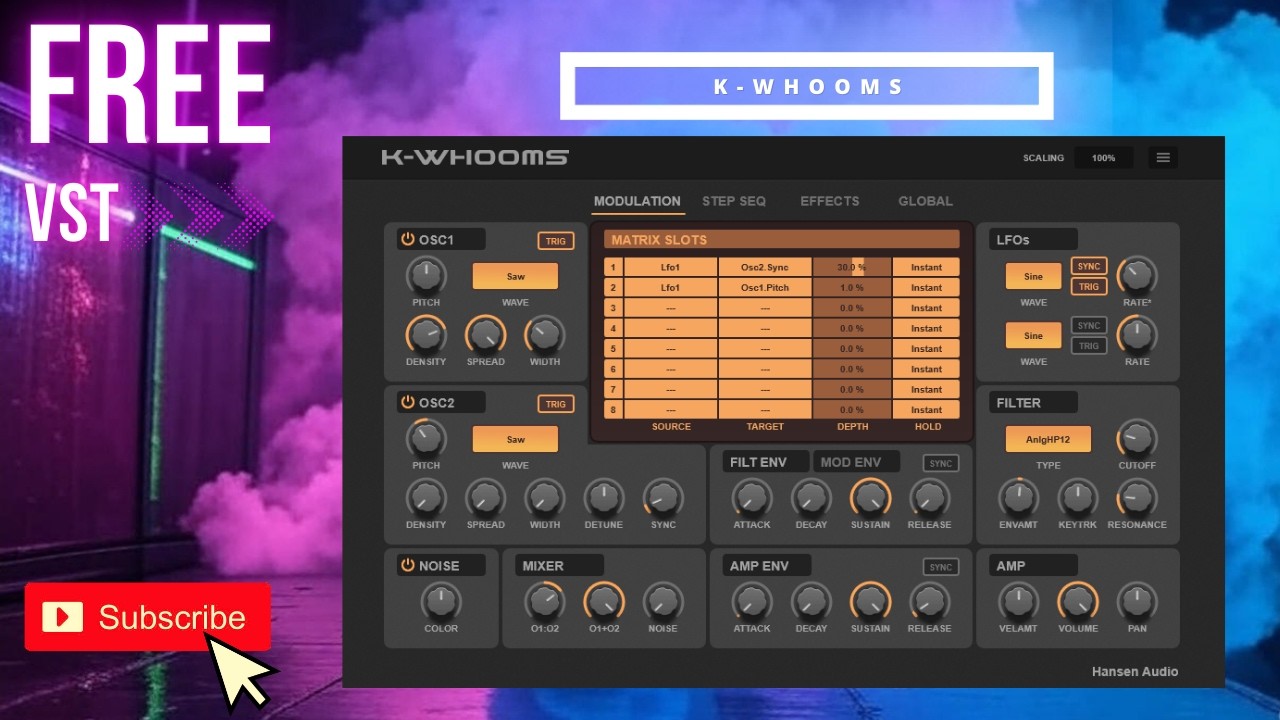
Task: Click the filter RESONANCE knob
Action: pyautogui.click(x=1137, y=497)
